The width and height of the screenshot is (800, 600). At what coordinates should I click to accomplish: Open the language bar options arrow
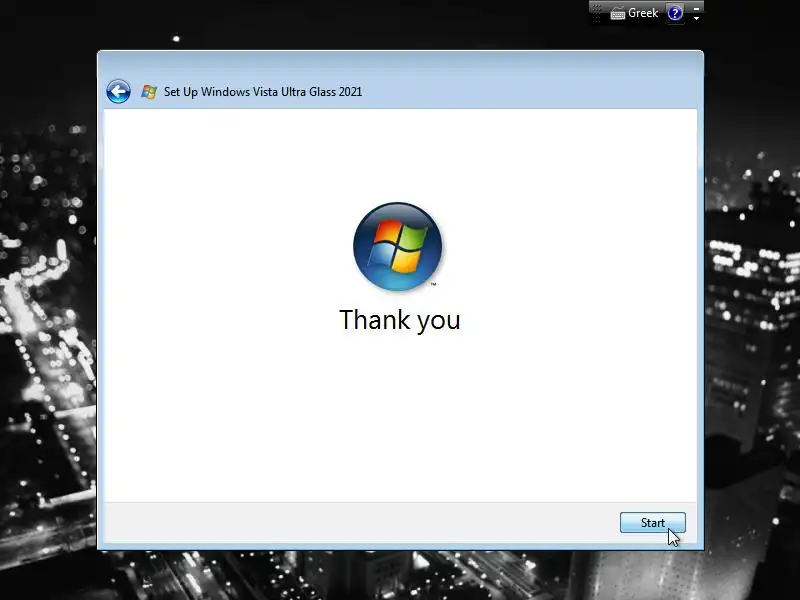(x=696, y=18)
